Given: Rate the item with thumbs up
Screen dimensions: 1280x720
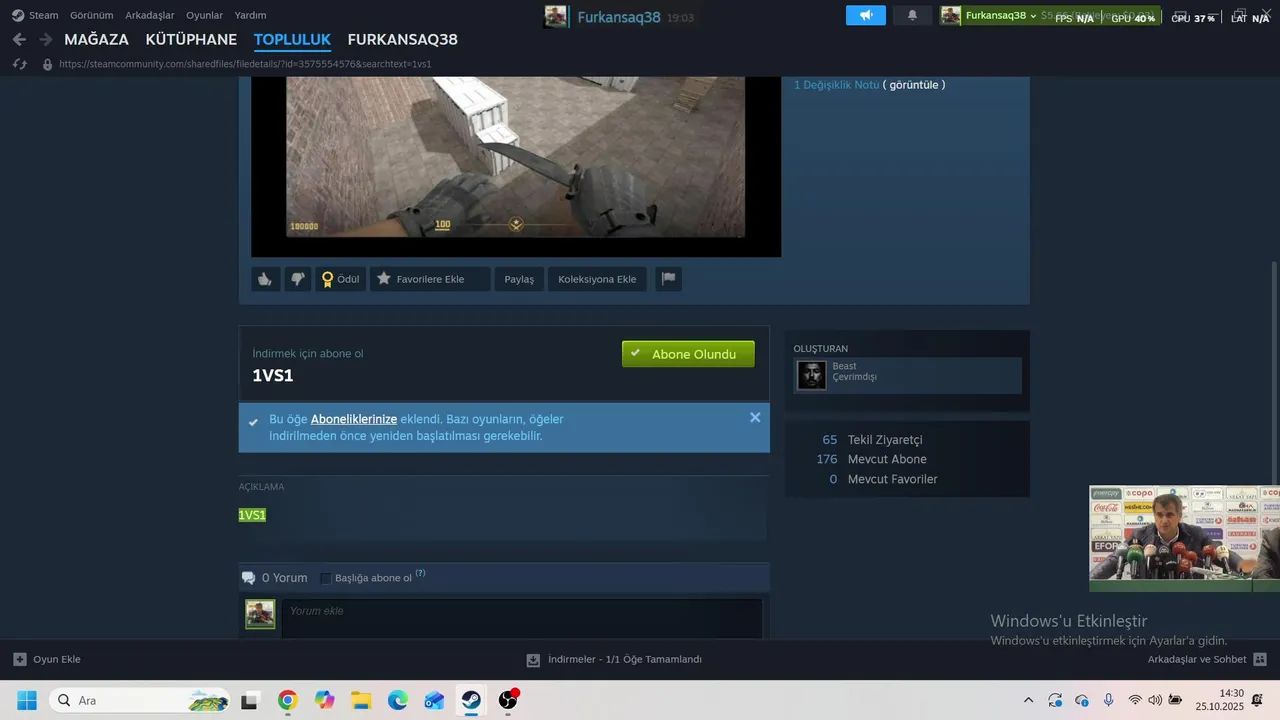Looking at the screenshot, I should tap(265, 279).
